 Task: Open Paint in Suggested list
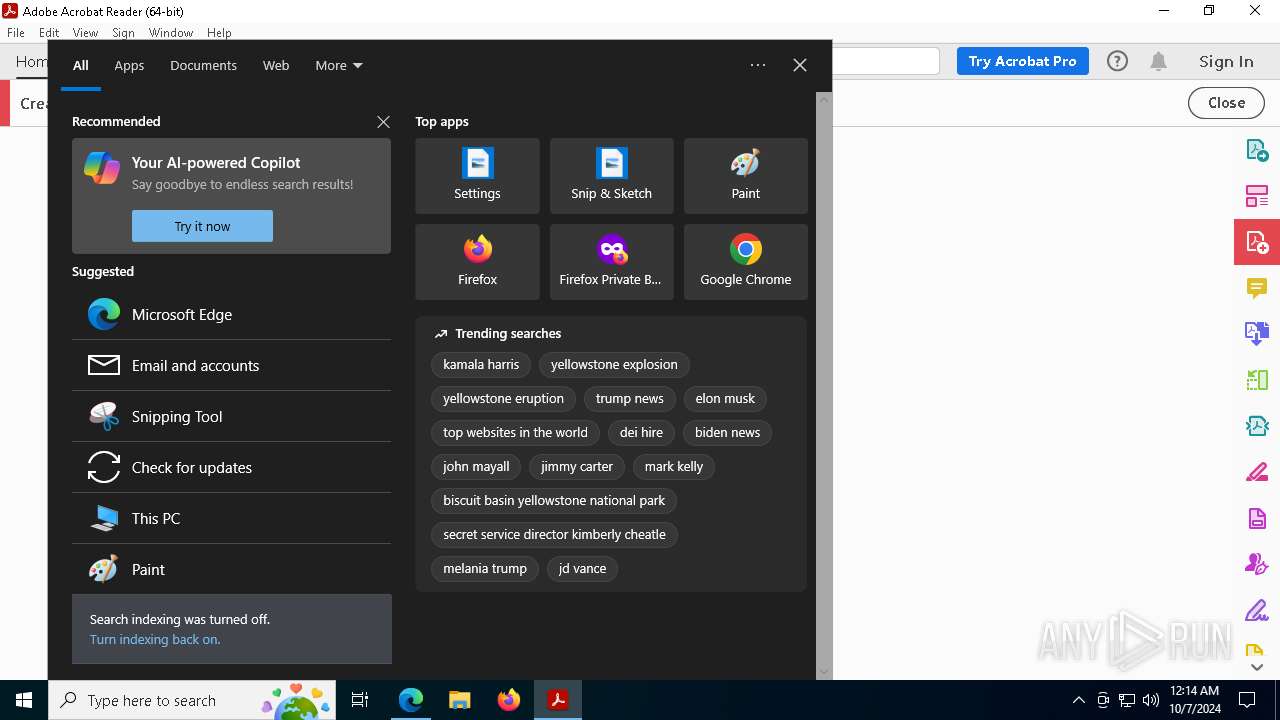[231, 569]
